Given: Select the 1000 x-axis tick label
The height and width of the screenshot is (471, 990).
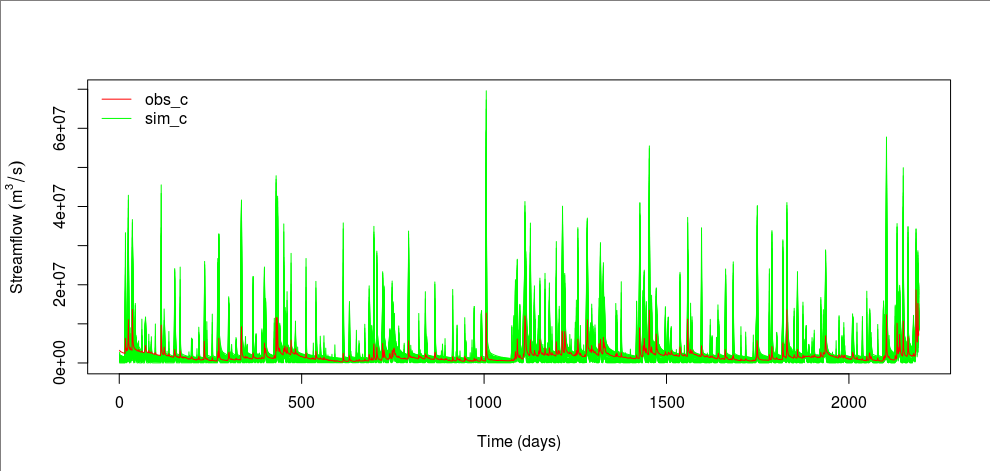Looking at the screenshot, I should click(484, 401).
